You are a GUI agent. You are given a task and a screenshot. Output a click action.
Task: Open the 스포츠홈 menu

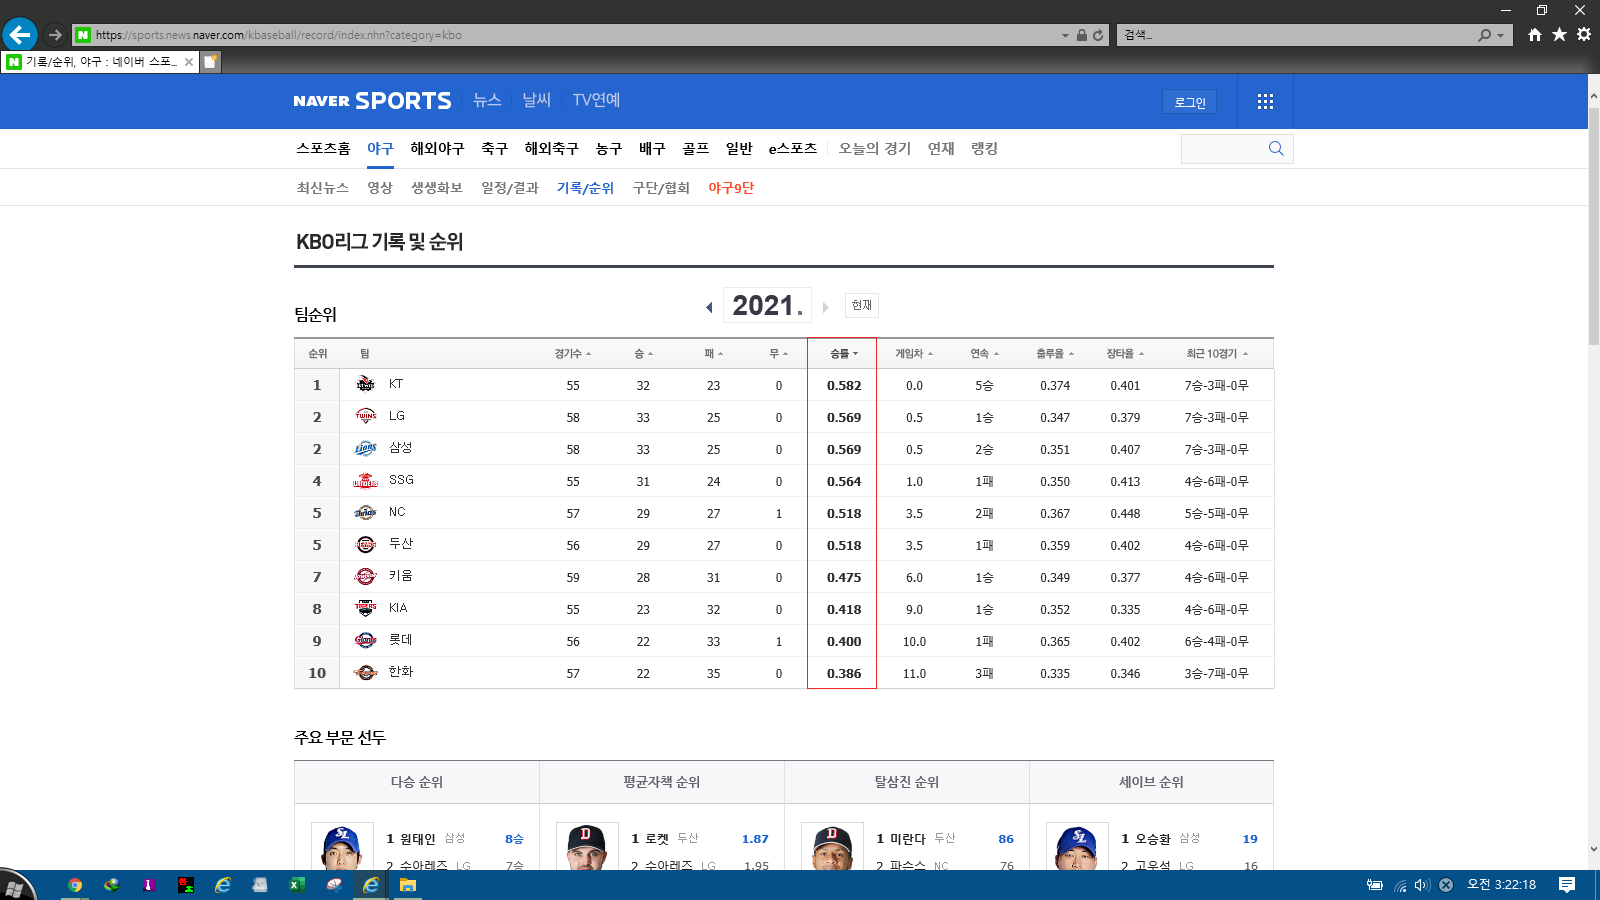pos(323,148)
